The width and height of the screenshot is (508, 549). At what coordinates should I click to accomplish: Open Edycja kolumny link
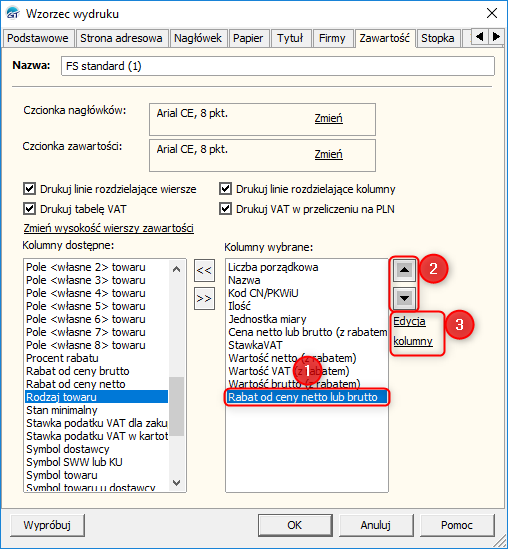pos(413,331)
